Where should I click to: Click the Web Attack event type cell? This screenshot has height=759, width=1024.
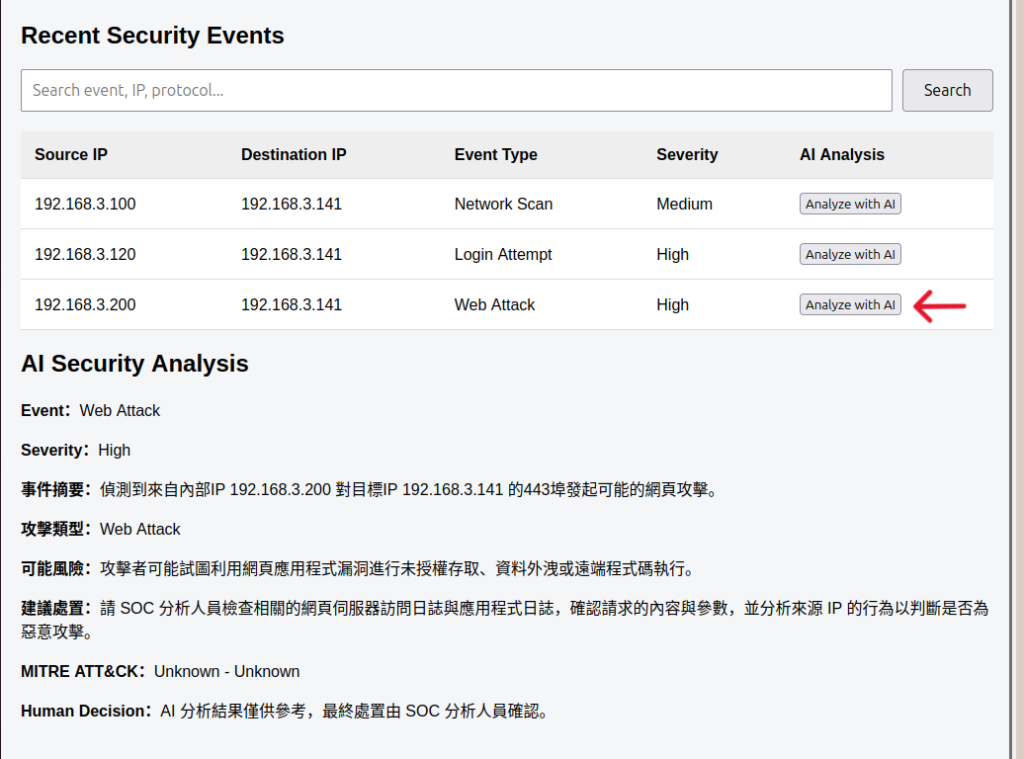coord(494,304)
